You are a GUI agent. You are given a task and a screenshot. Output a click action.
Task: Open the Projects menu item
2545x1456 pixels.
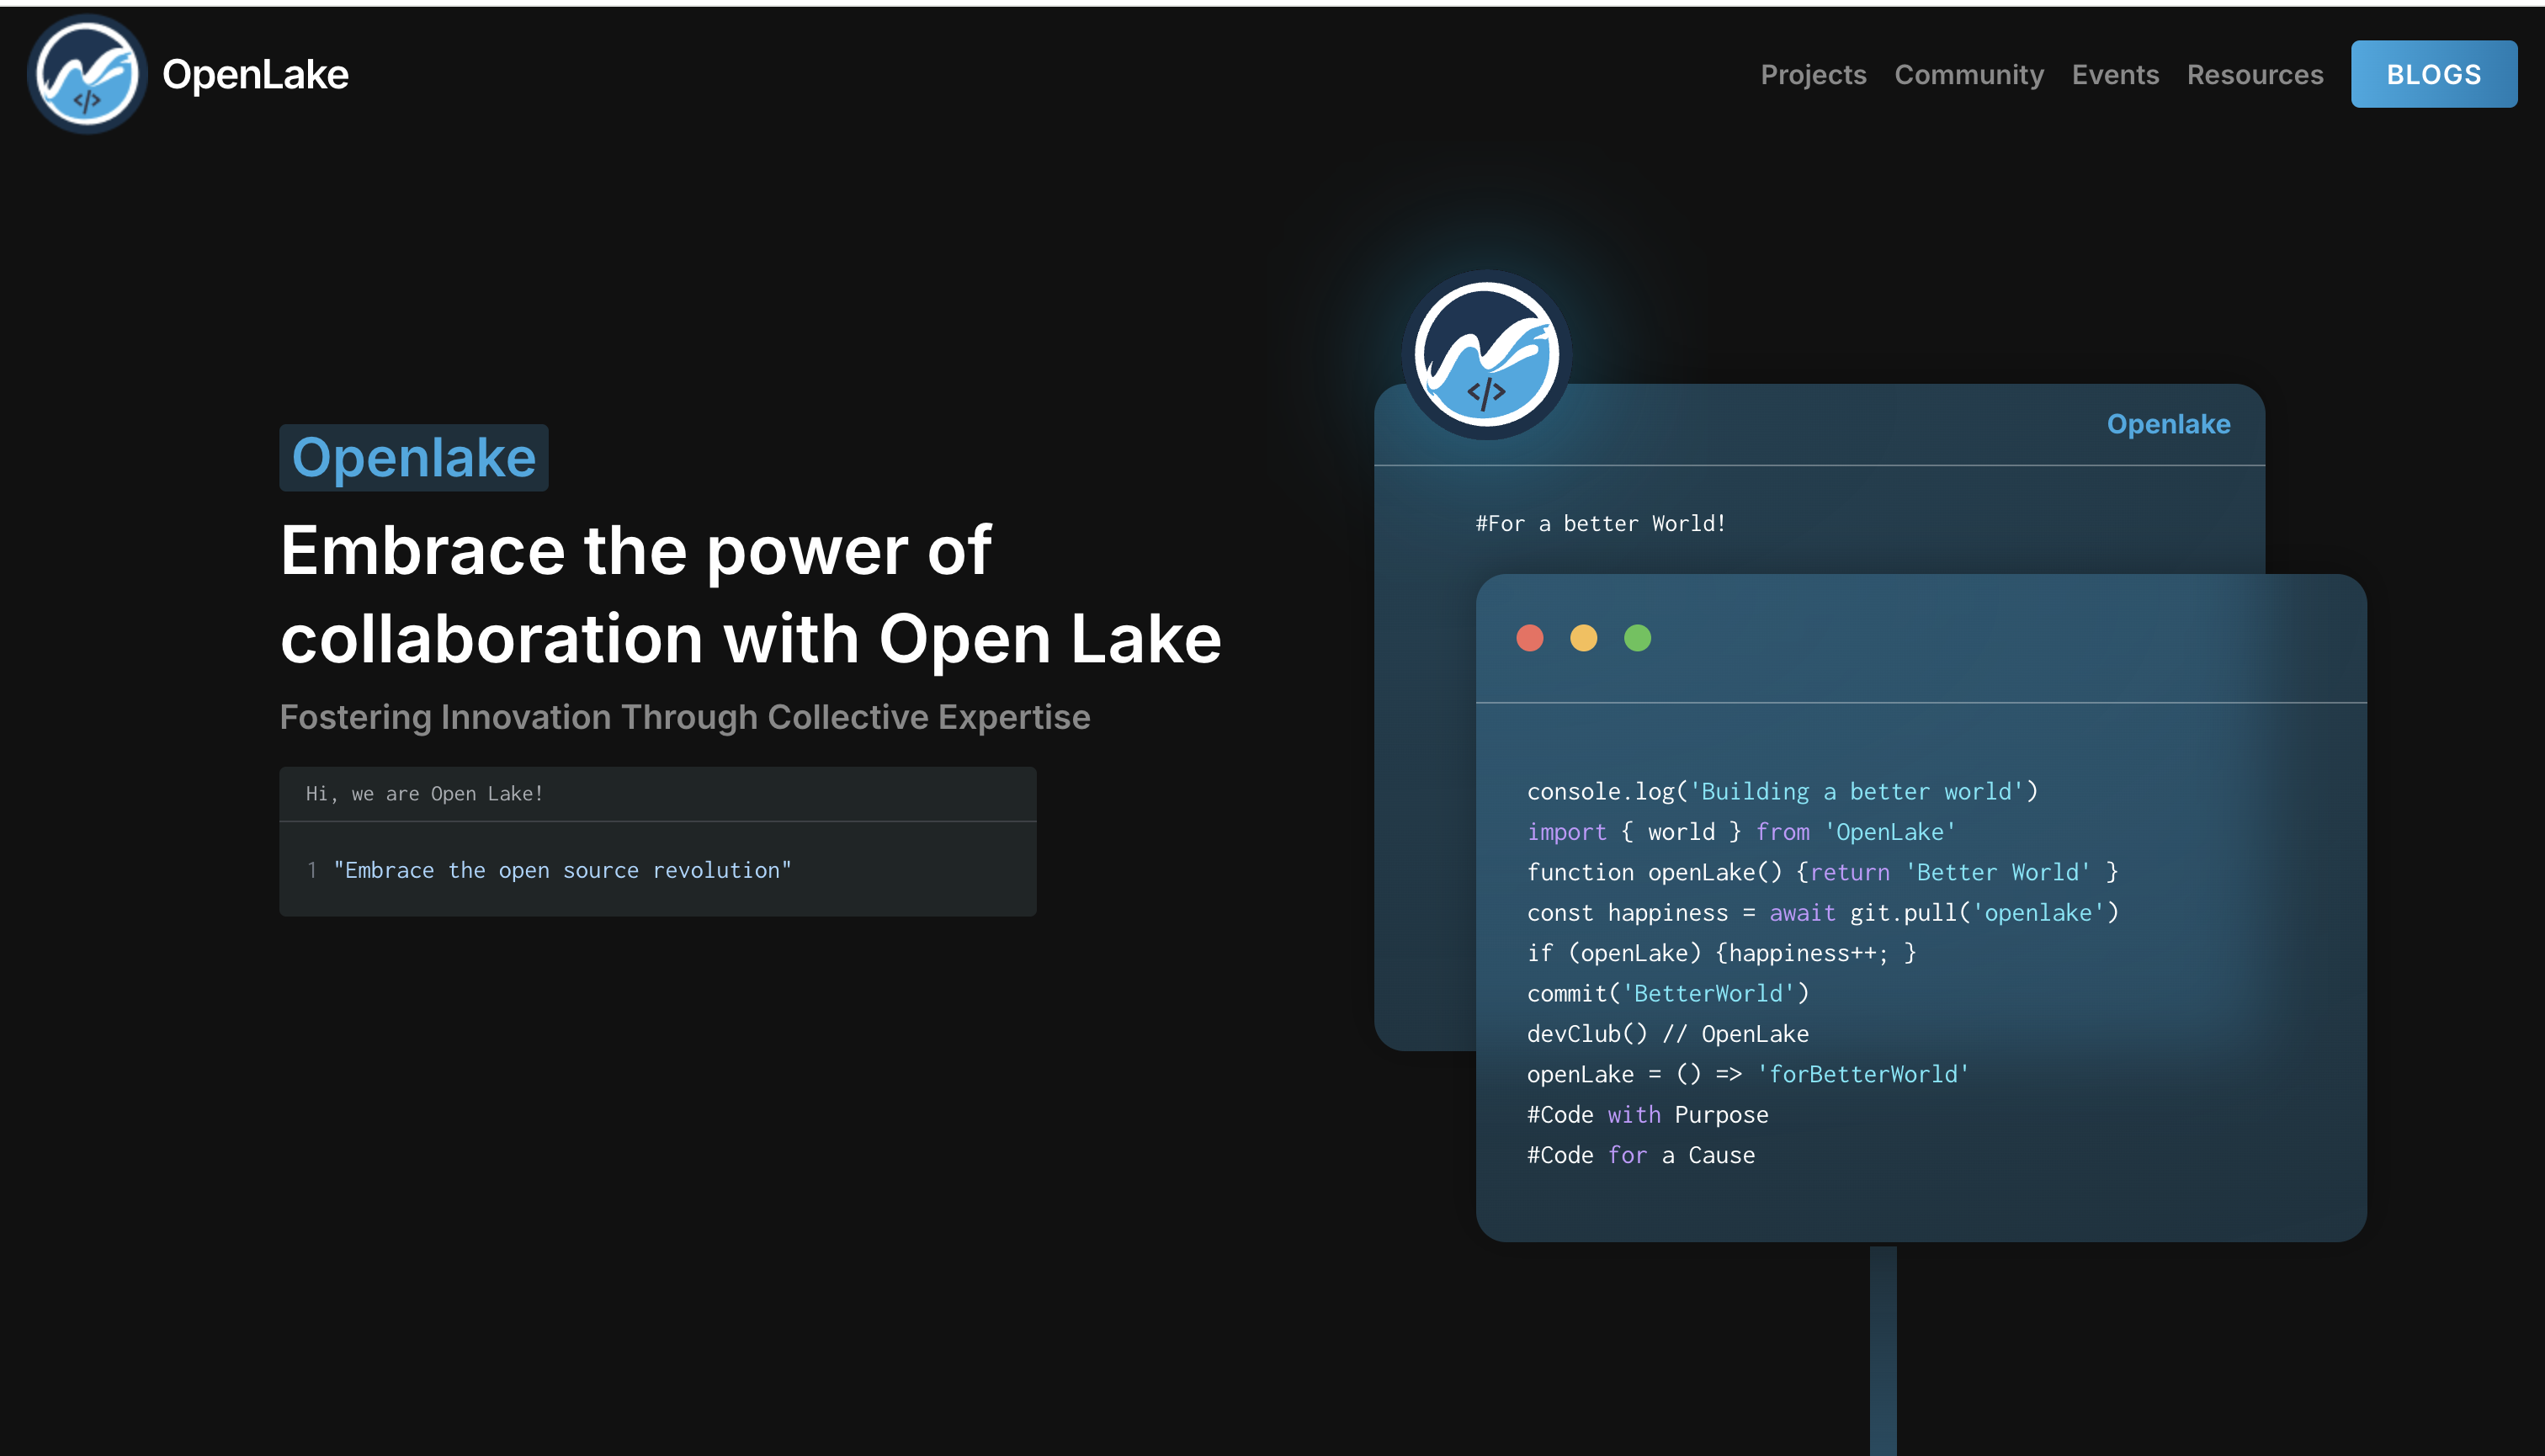(x=1813, y=75)
